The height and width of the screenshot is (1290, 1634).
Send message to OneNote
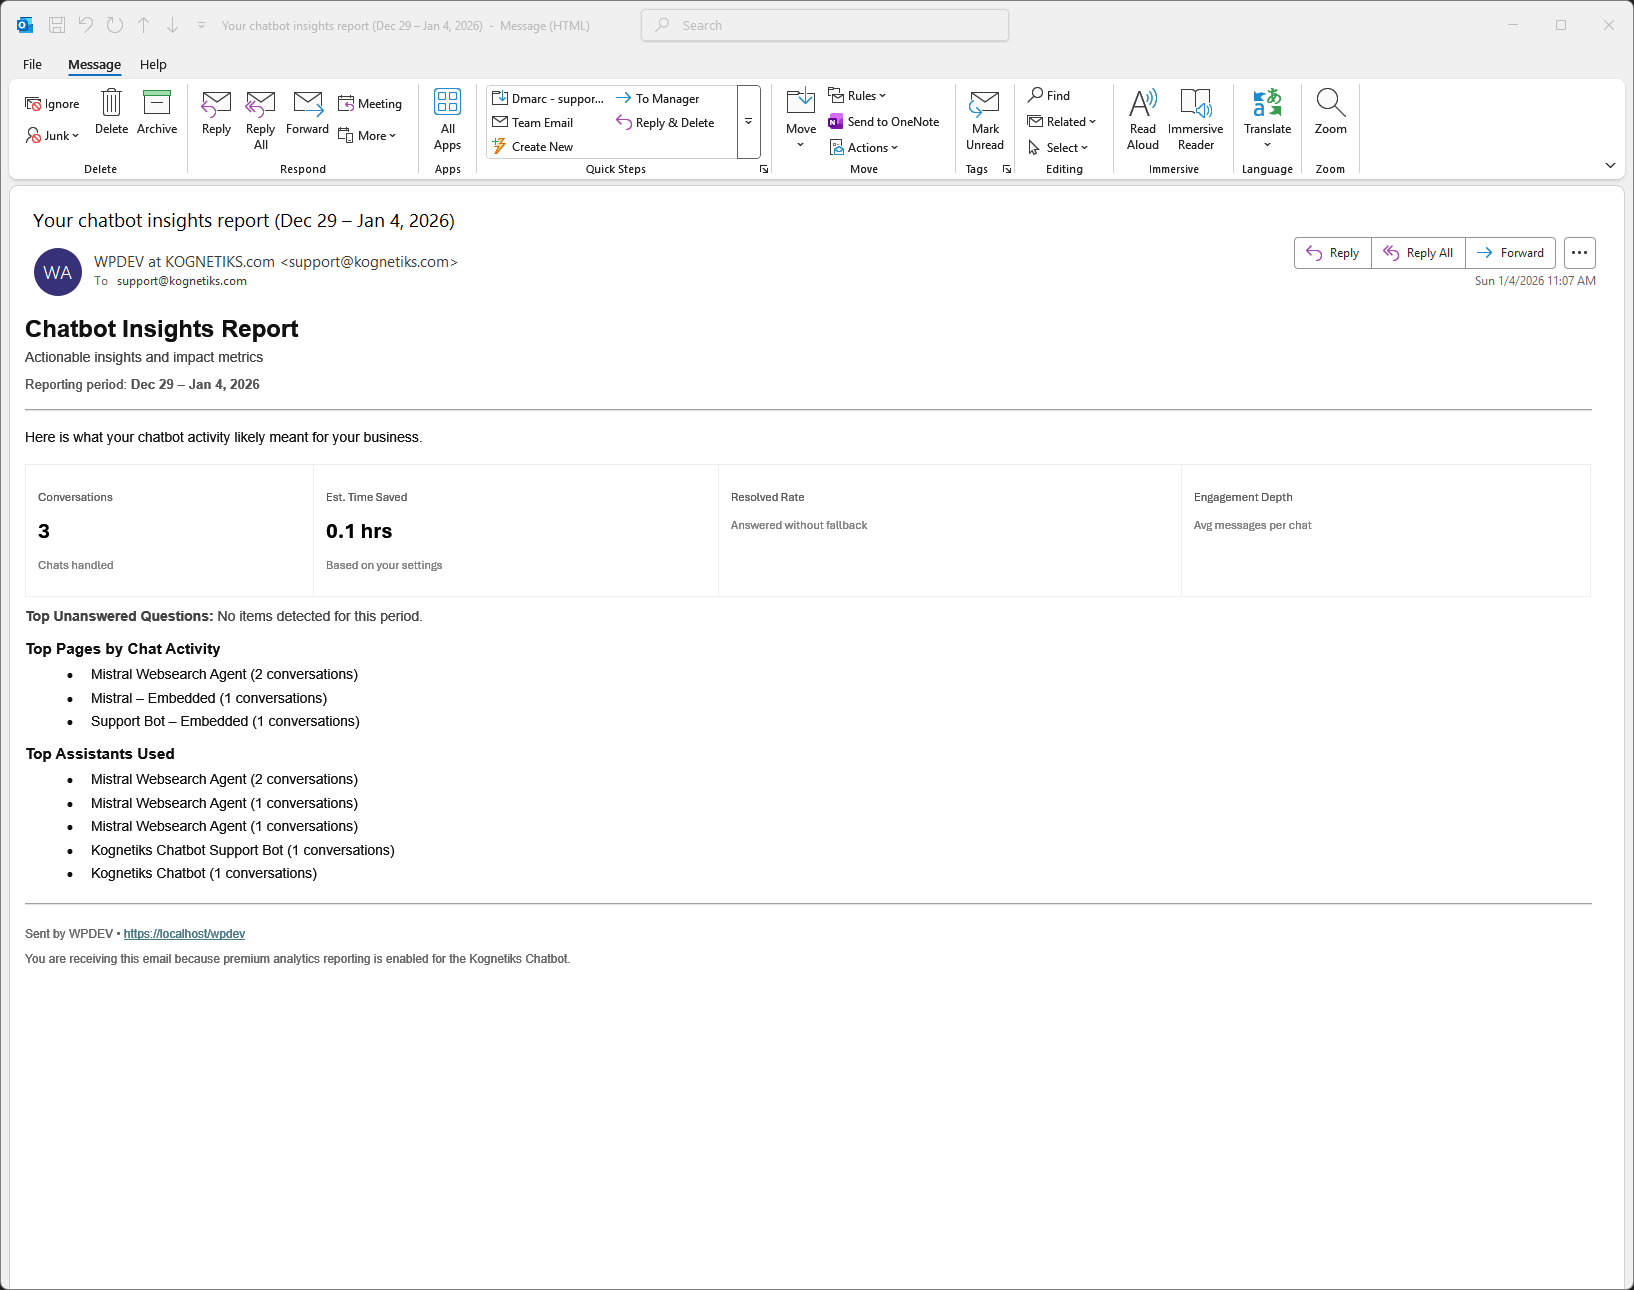tap(884, 122)
